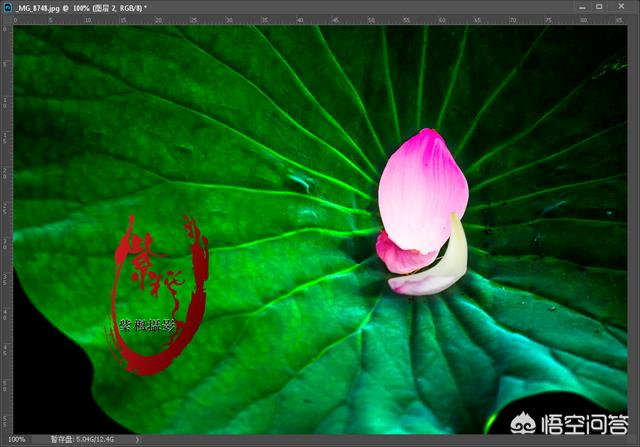Click the pink lotus bud on canvas
The height and width of the screenshot is (447, 640).
pyautogui.click(x=422, y=188)
